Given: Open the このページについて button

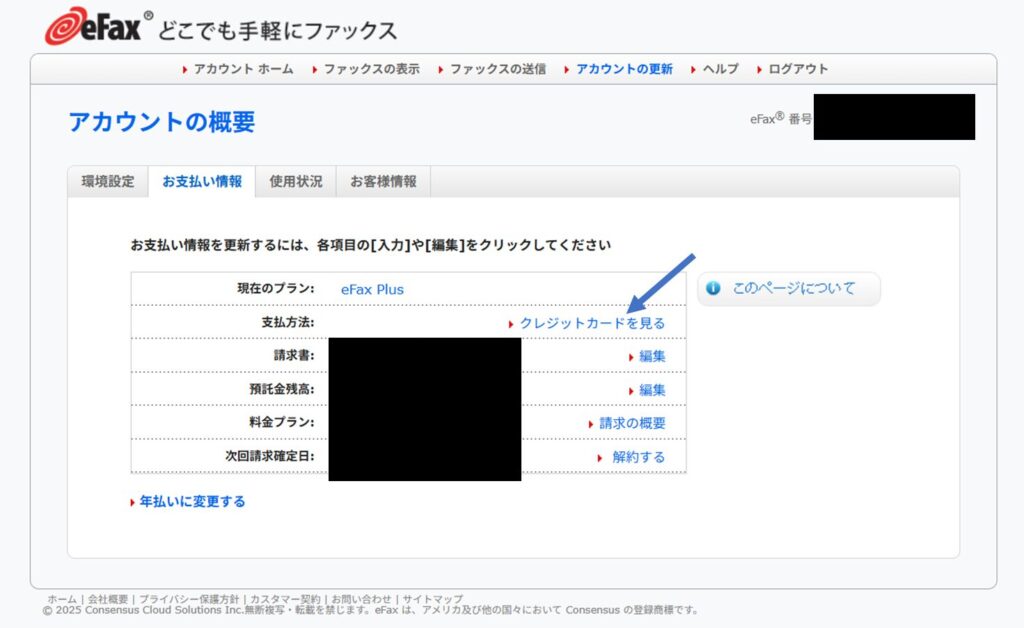Looking at the screenshot, I should [x=789, y=289].
